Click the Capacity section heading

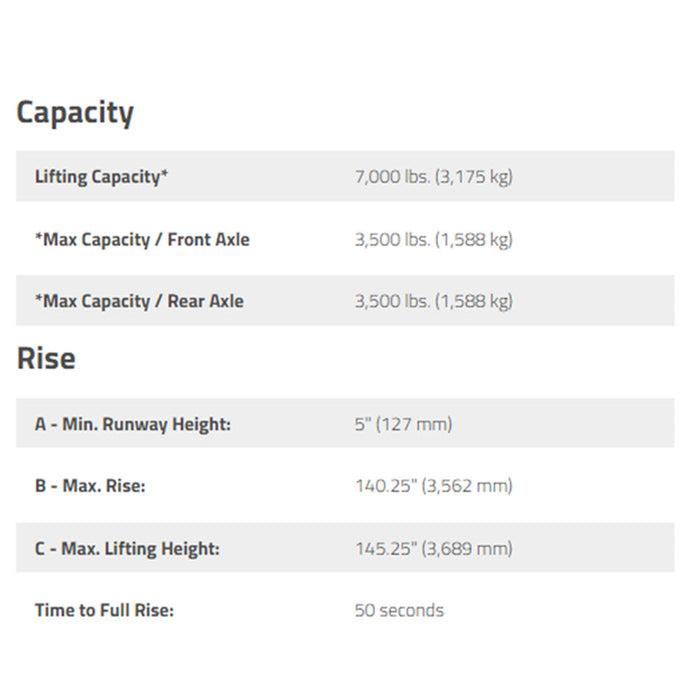(75, 113)
